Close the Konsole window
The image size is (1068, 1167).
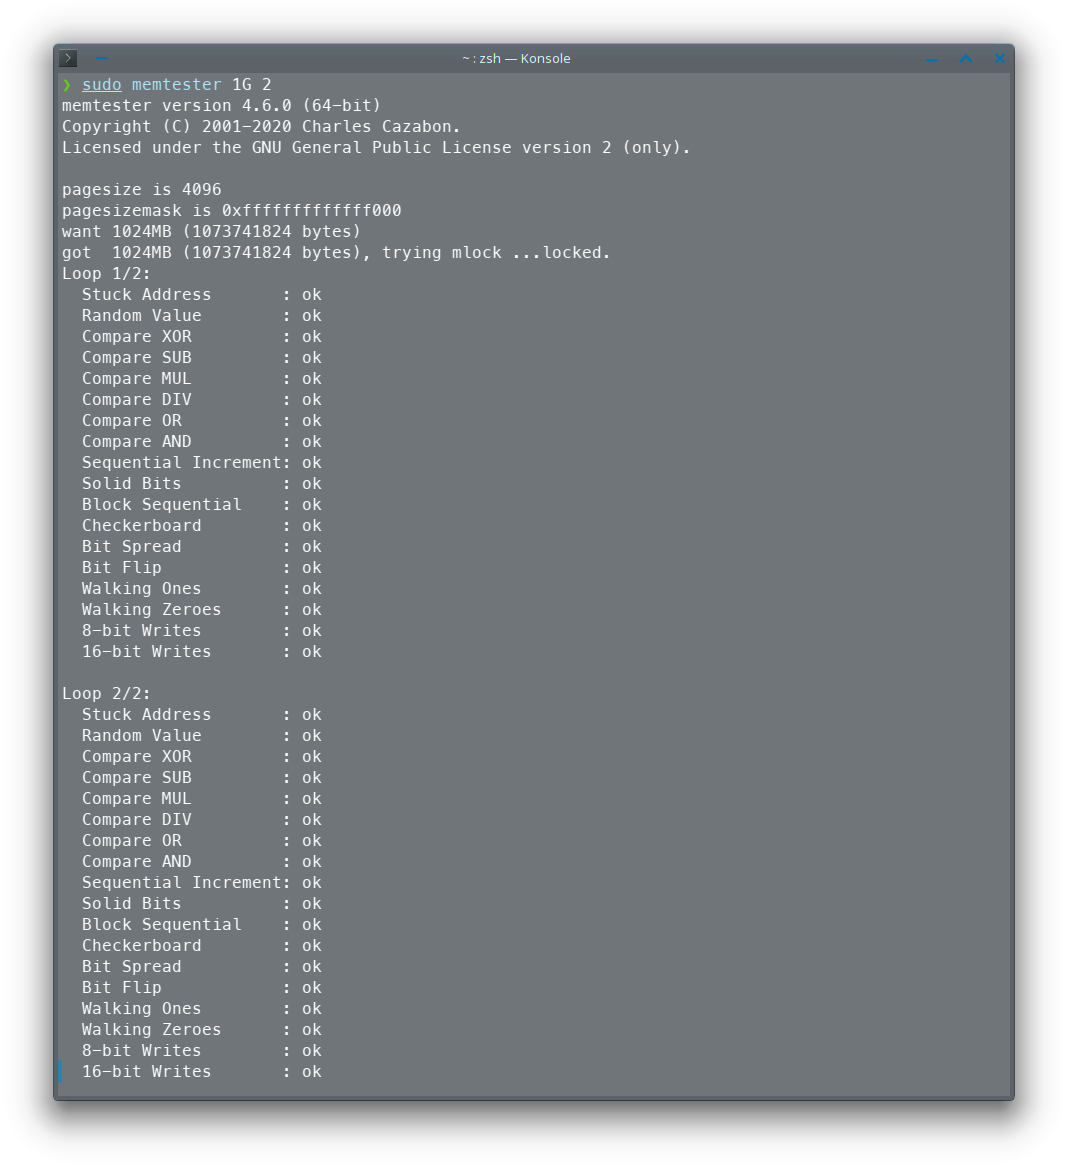click(1000, 58)
